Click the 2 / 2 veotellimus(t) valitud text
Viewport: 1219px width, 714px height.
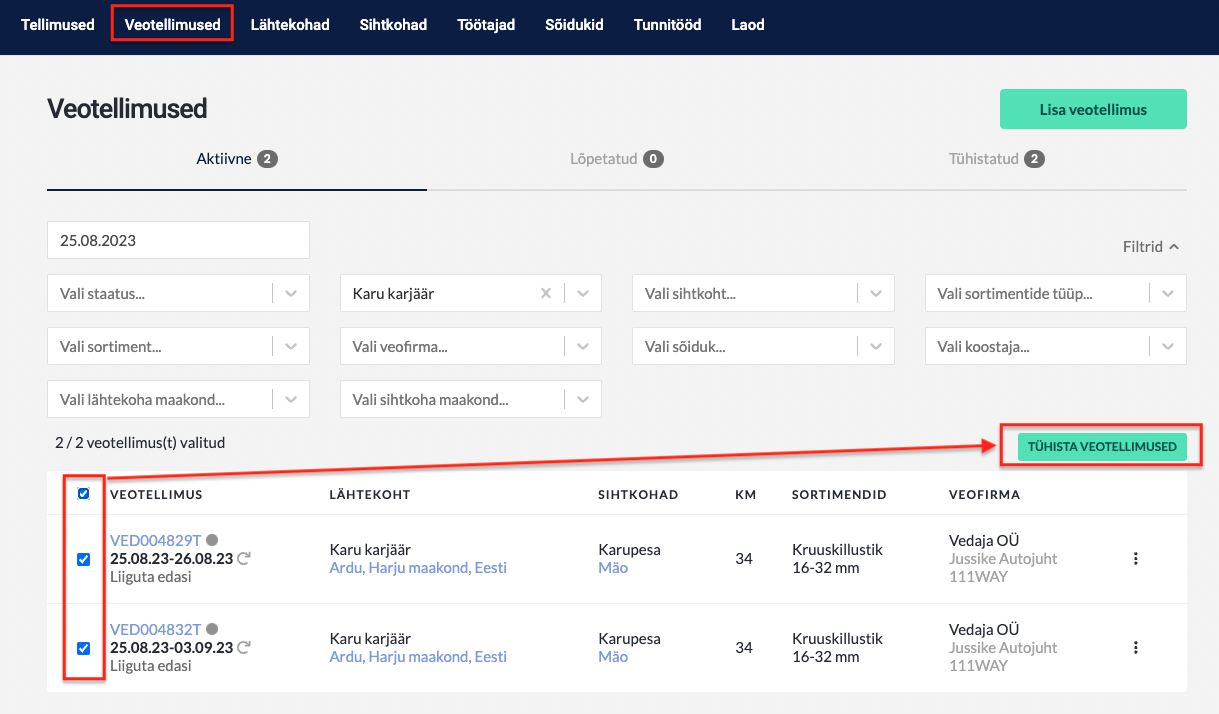tap(140, 441)
